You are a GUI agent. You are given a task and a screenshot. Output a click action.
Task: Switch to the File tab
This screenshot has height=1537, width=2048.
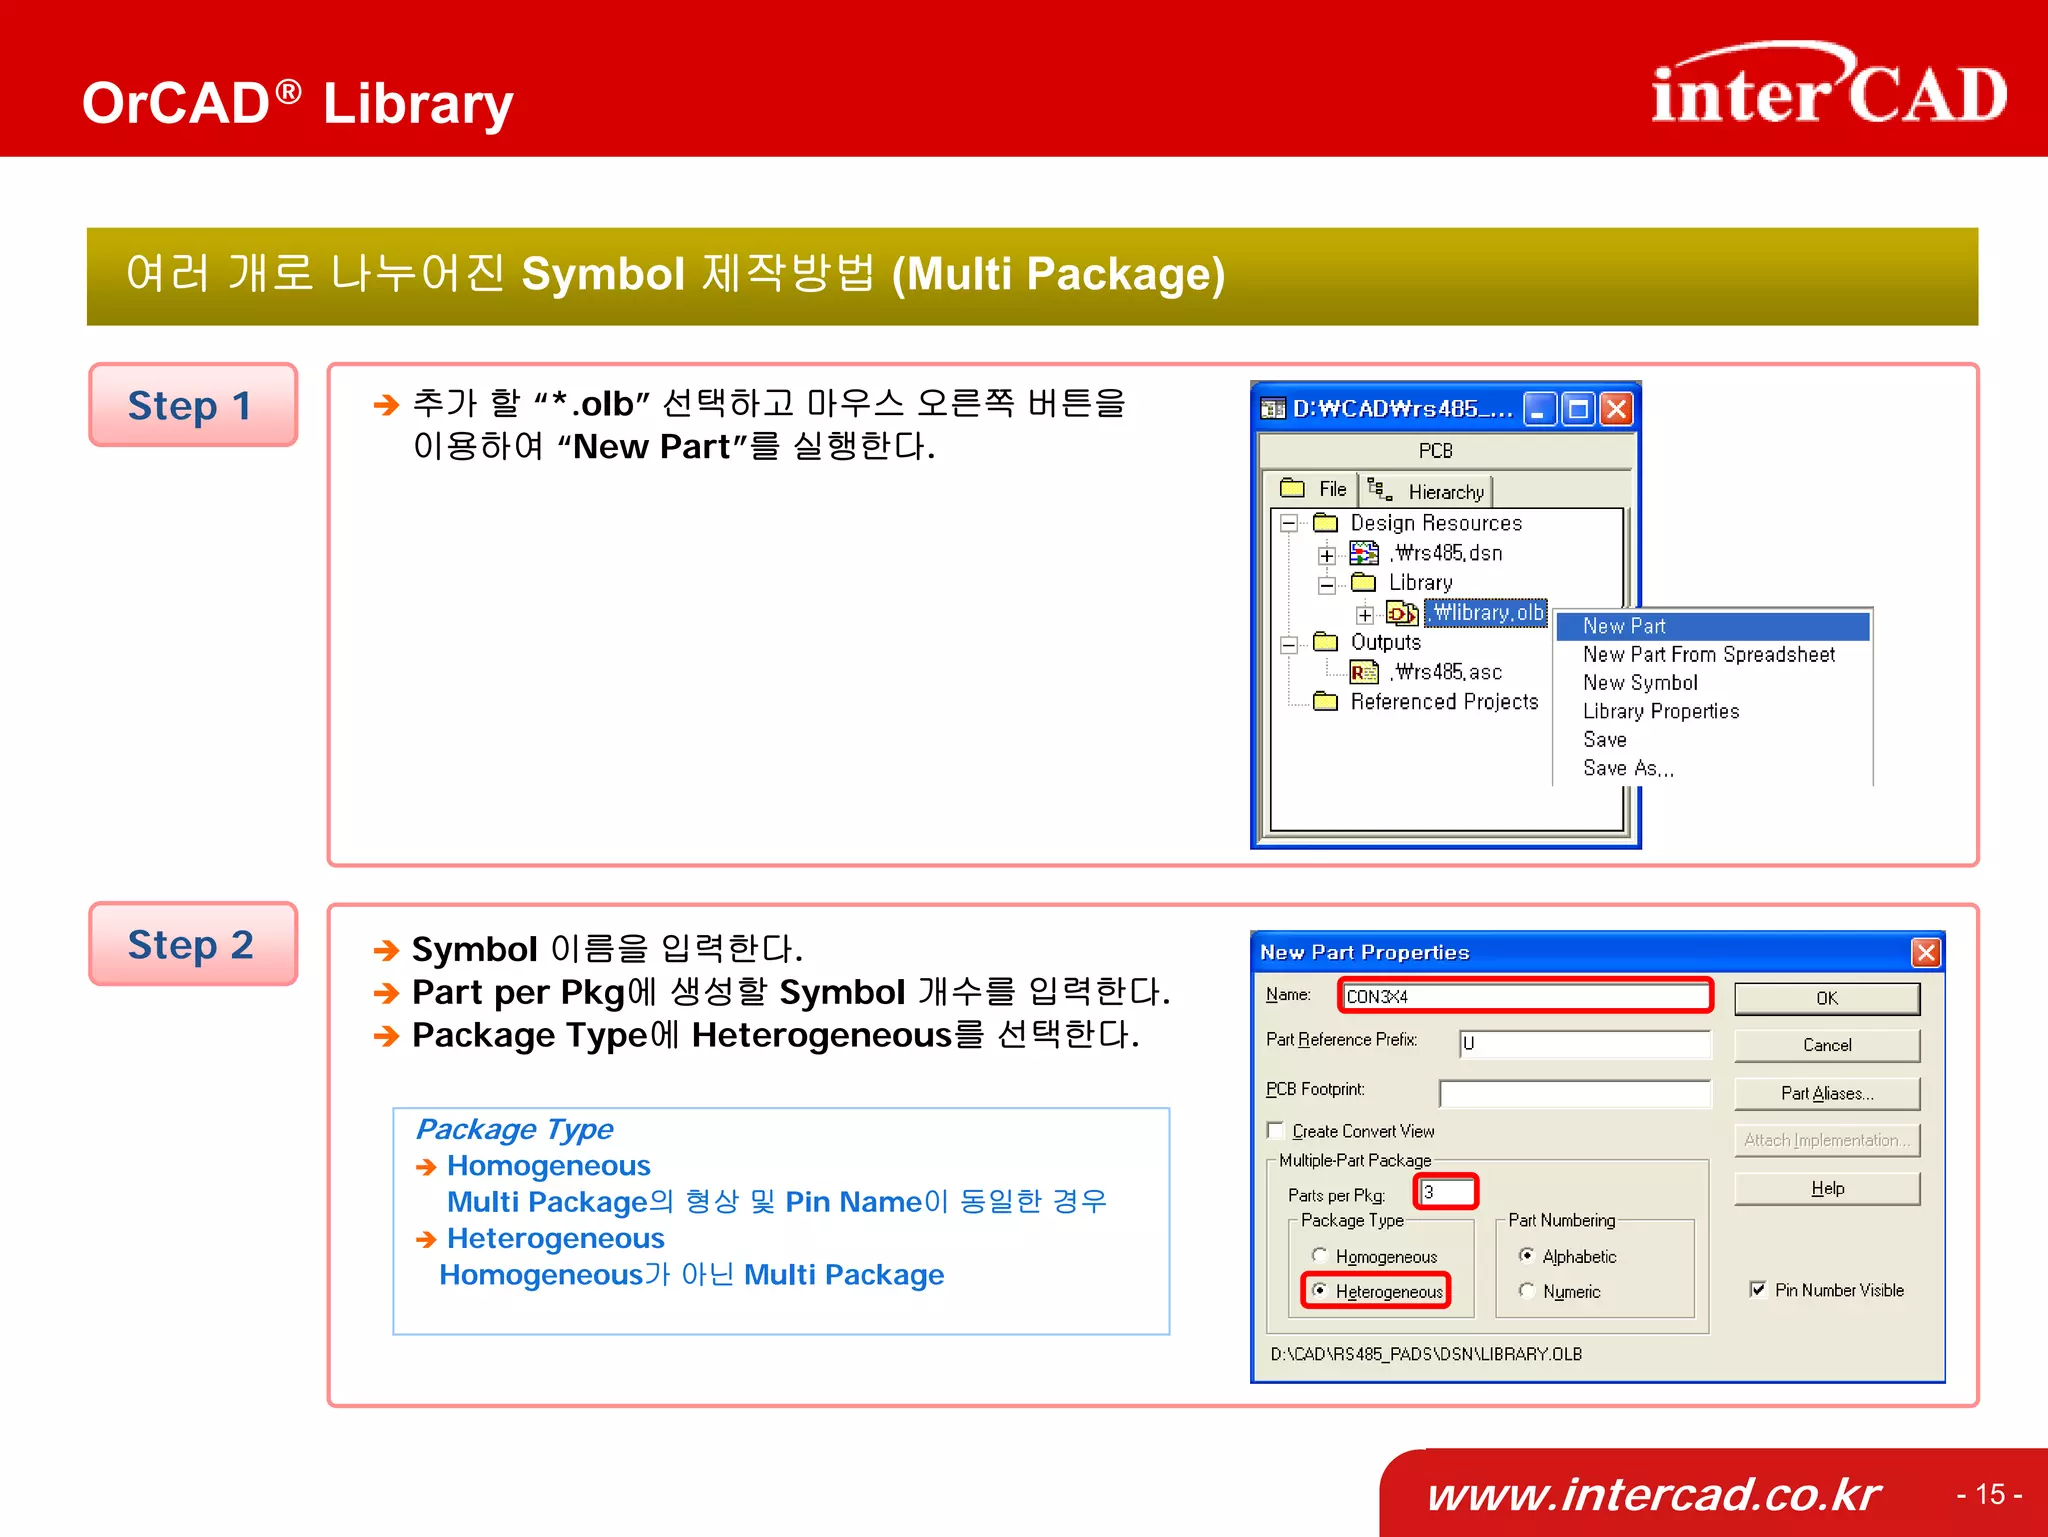pyautogui.click(x=1316, y=489)
